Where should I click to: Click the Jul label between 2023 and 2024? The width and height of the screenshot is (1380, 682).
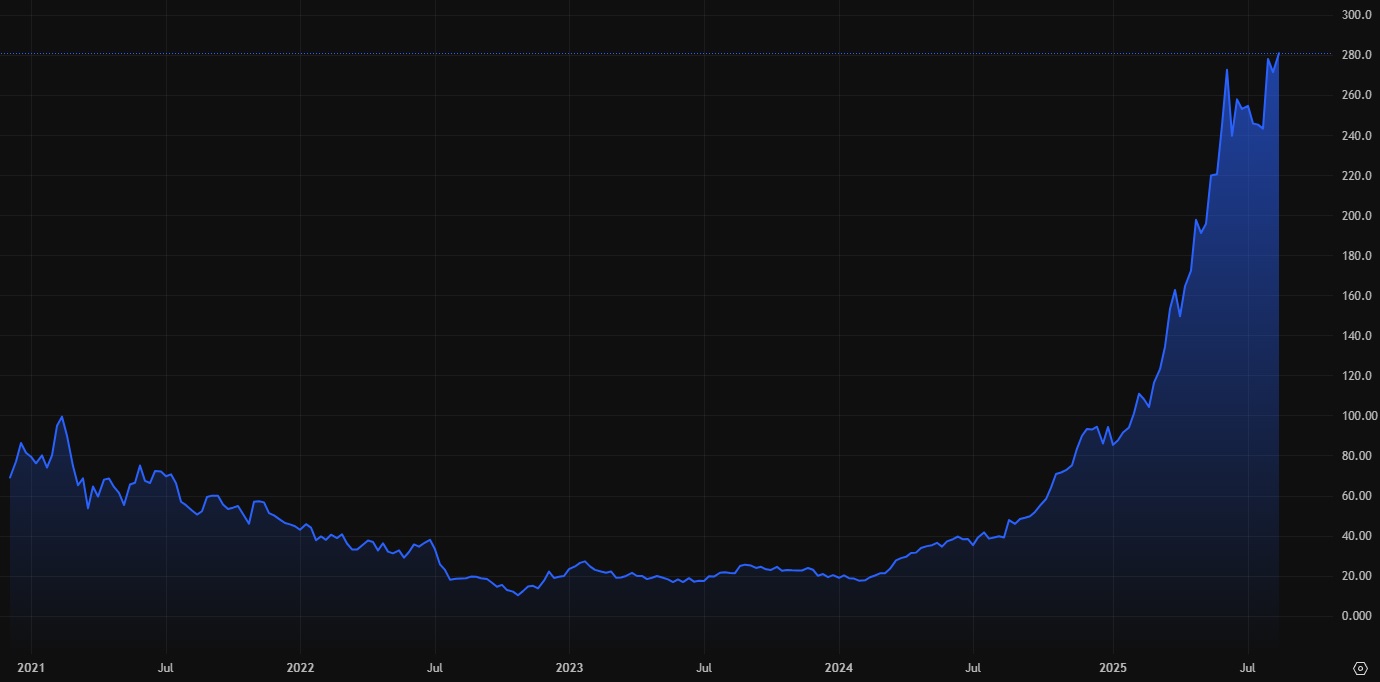coord(704,666)
